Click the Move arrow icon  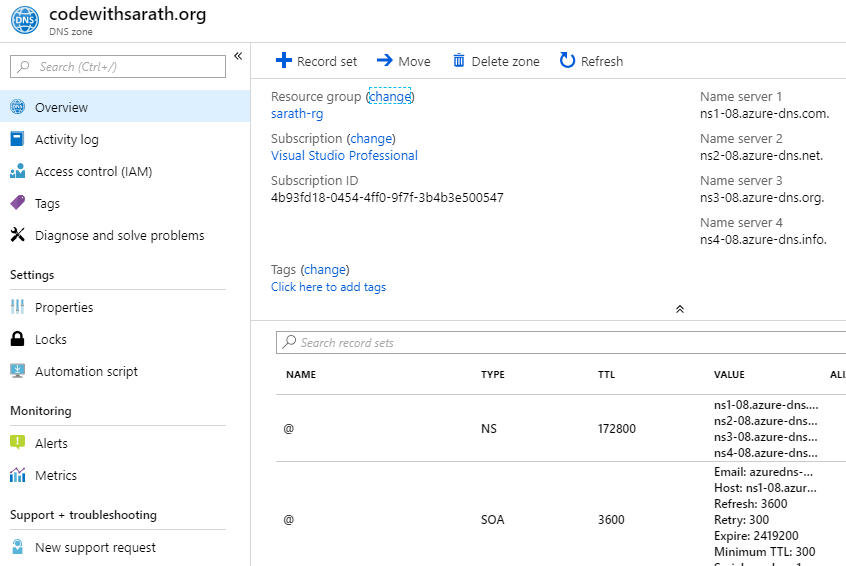tap(385, 61)
